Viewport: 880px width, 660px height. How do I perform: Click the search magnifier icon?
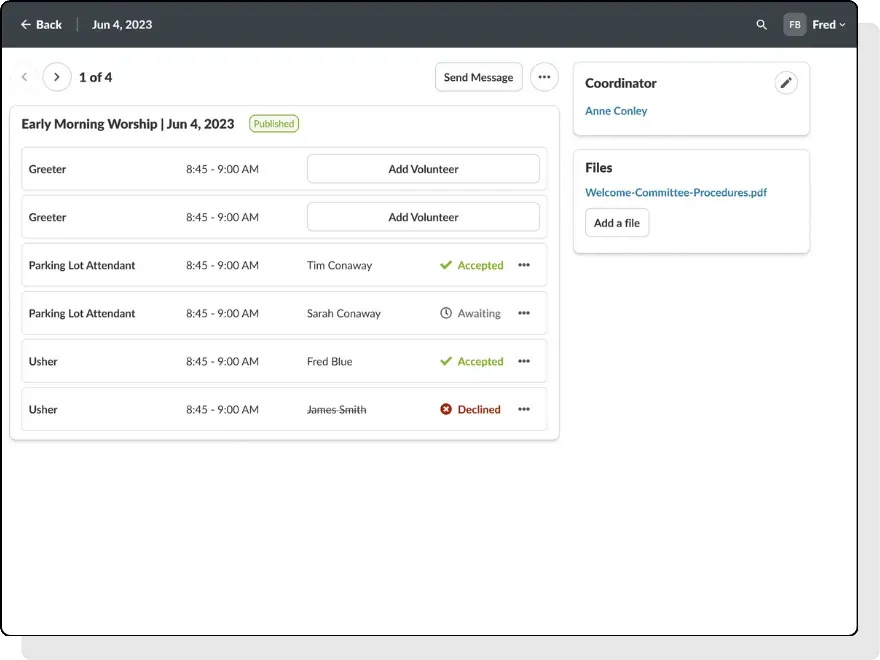point(762,25)
